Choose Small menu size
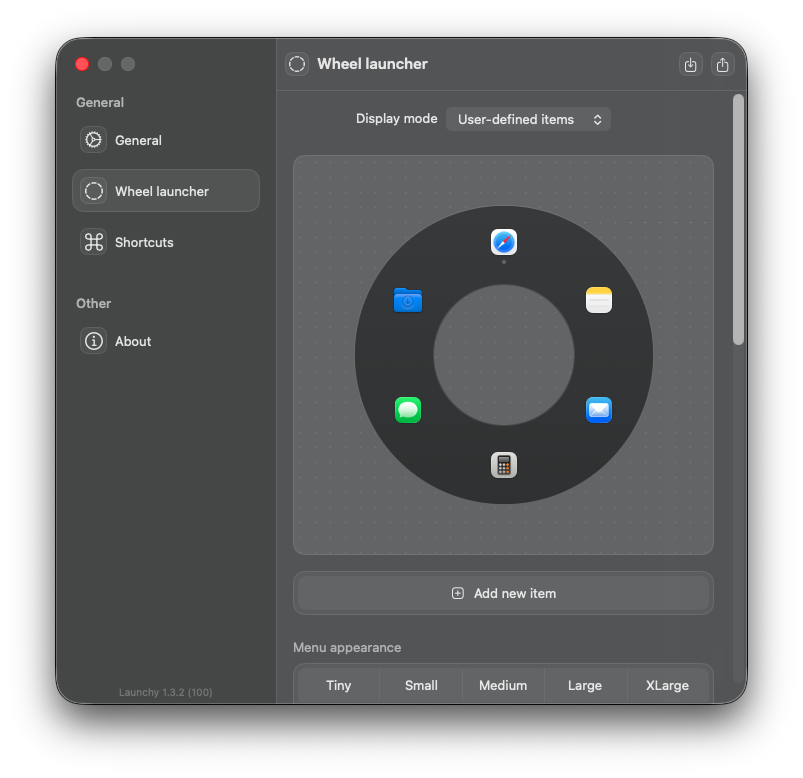Image resolution: width=803 pixels, height=778 pixels. [421, 685]
